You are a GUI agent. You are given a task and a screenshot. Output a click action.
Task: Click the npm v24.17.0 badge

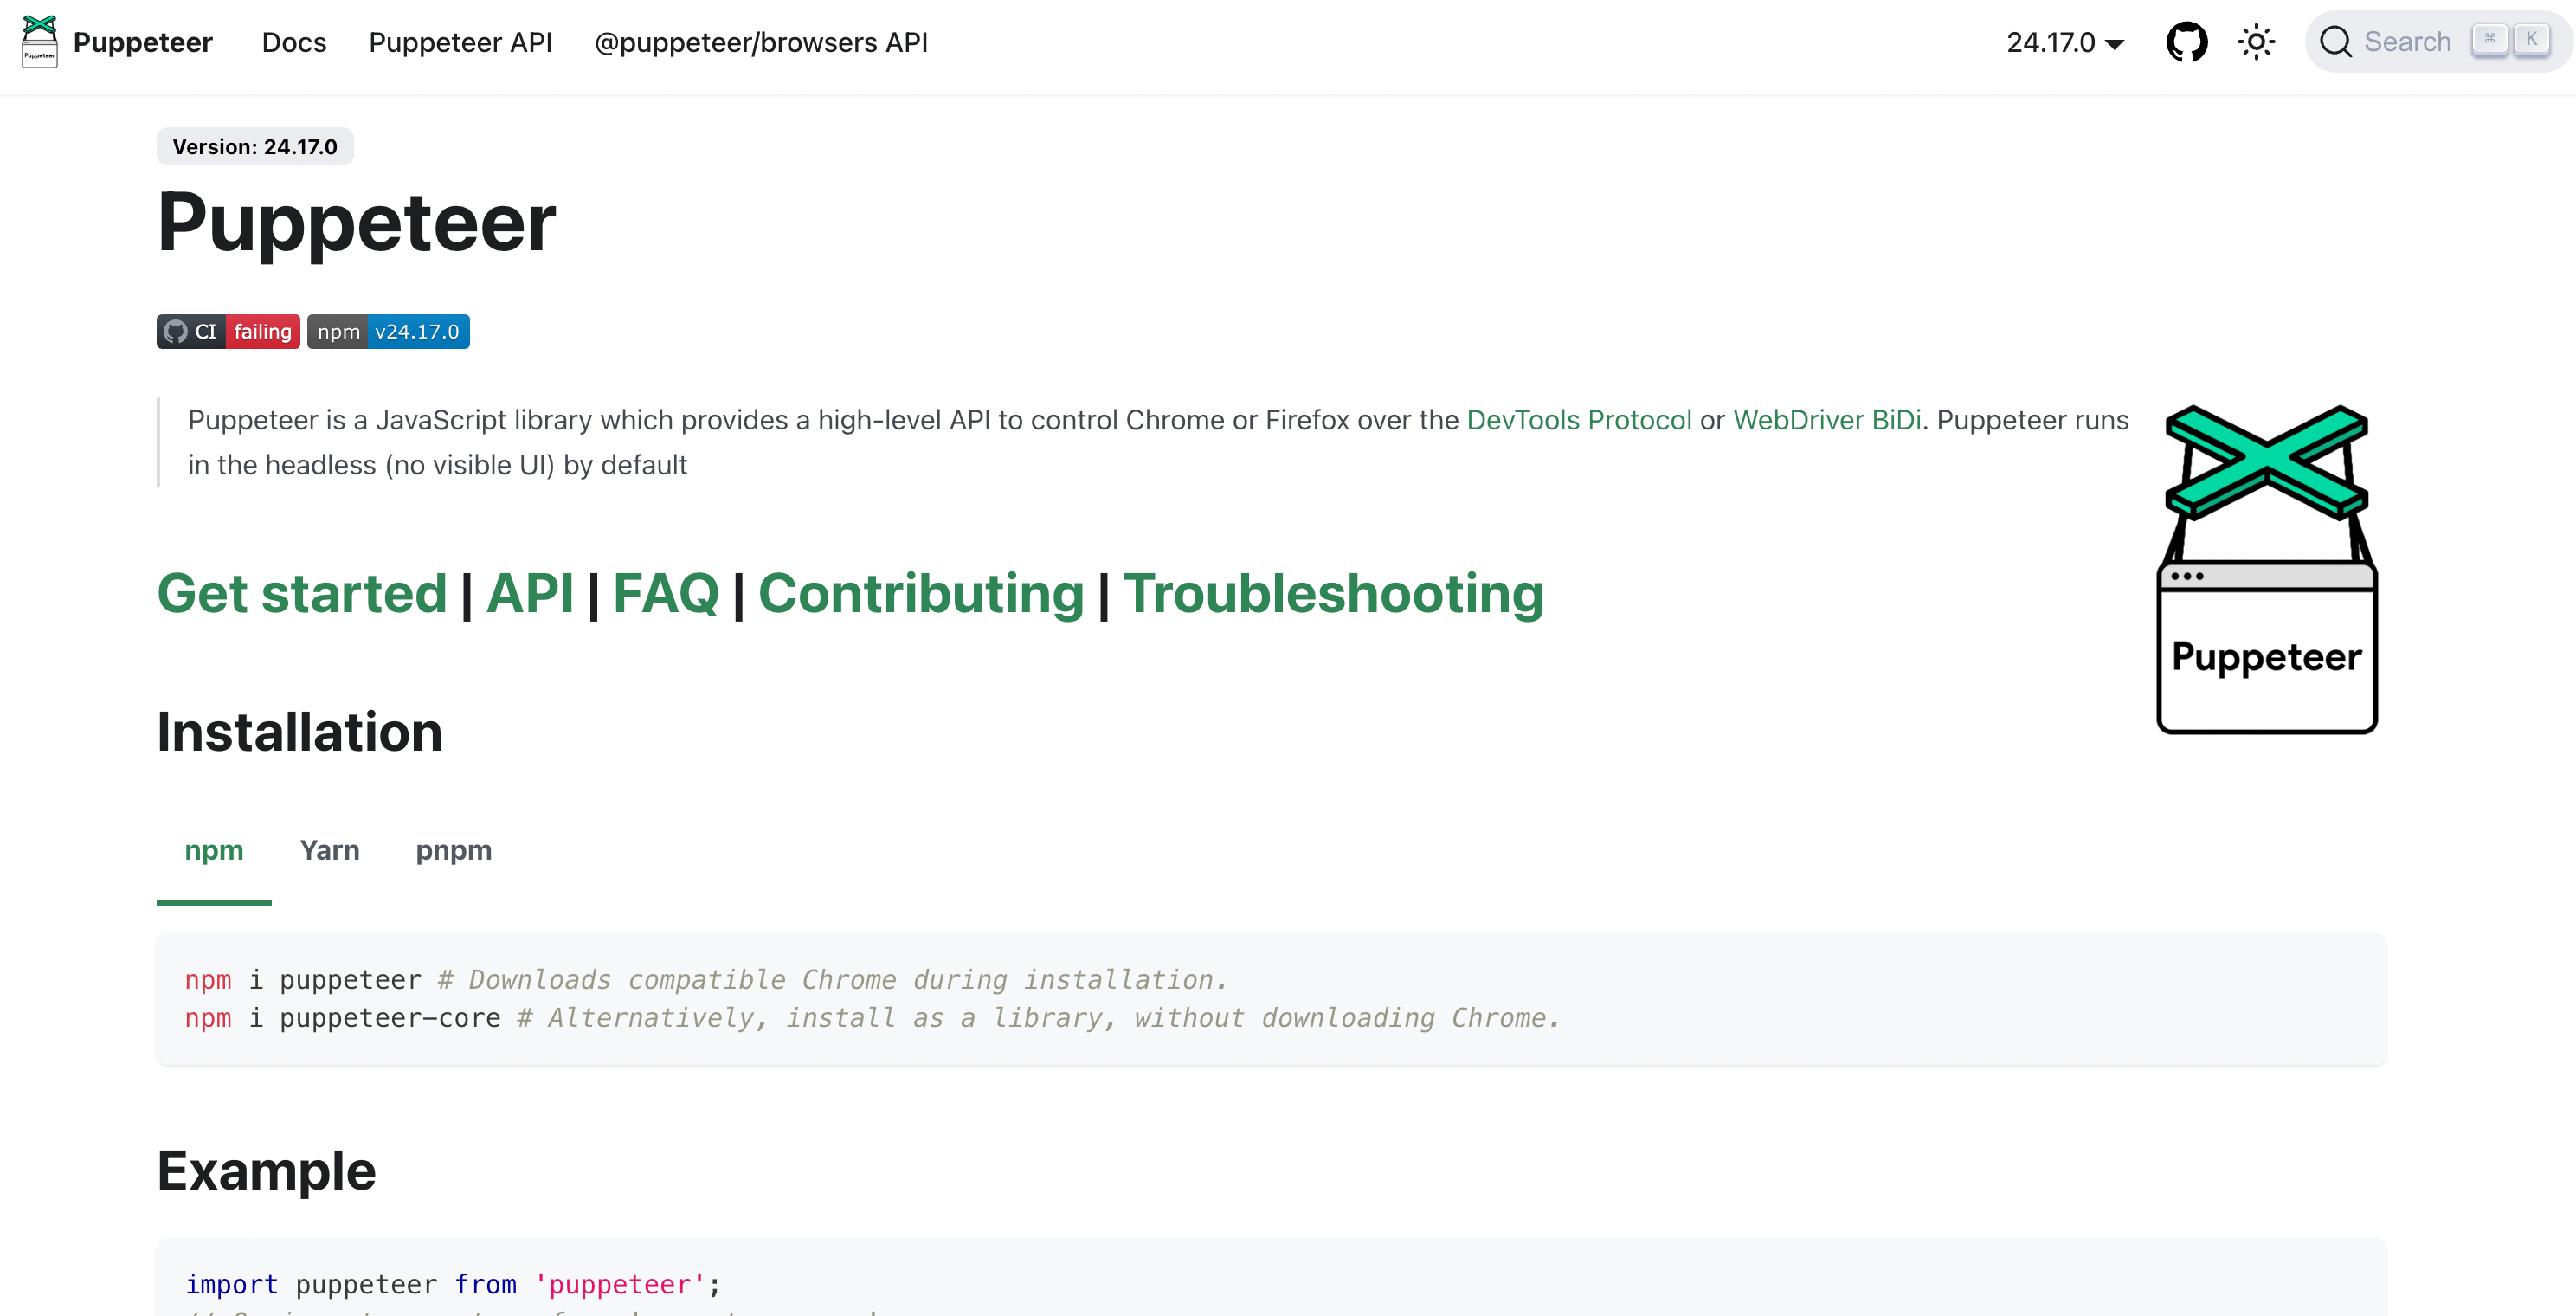click(x=388, y=331)
